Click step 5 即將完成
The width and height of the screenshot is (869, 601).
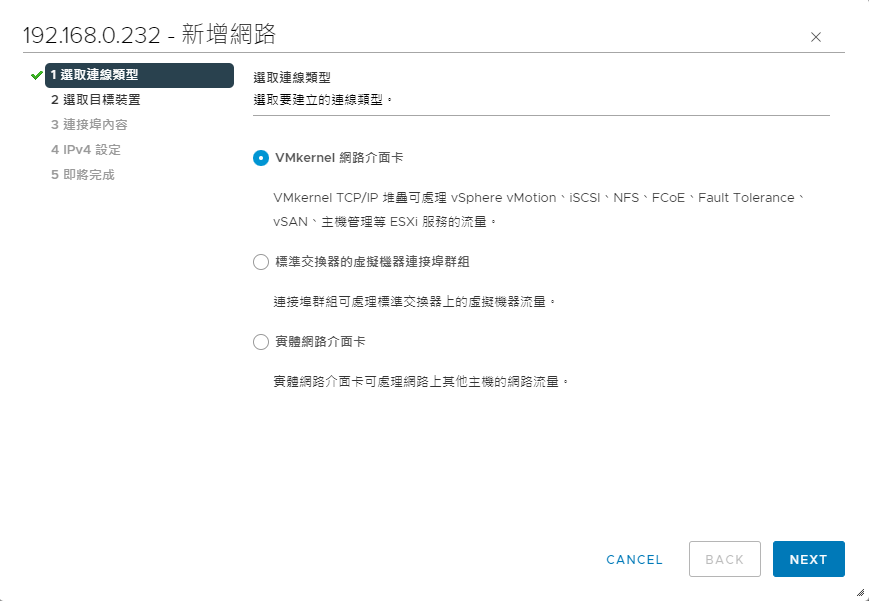click(x=83, y=175)
